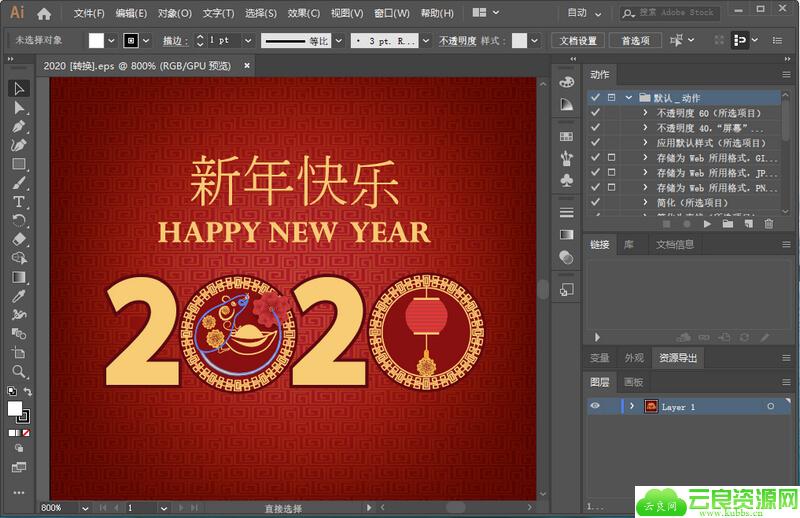Open the zoom level 800% dropdown
Screen dimensions: 800x518
click(85, 508)
